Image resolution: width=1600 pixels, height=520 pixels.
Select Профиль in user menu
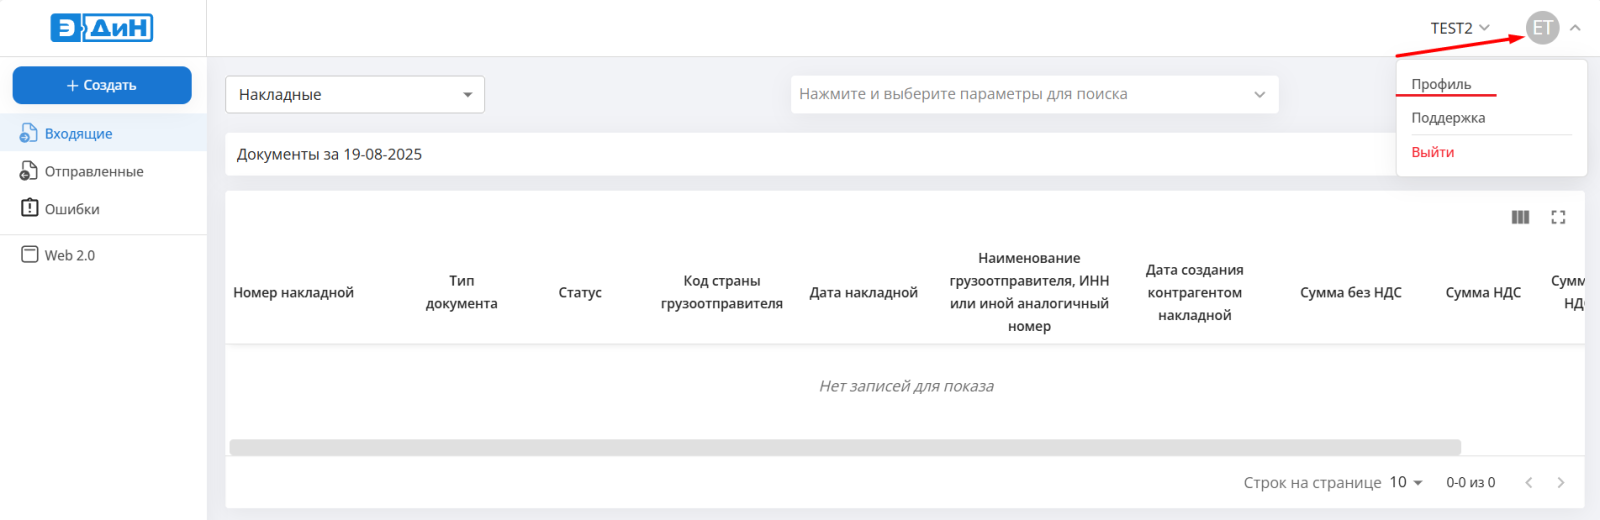tap(1441, 84)
